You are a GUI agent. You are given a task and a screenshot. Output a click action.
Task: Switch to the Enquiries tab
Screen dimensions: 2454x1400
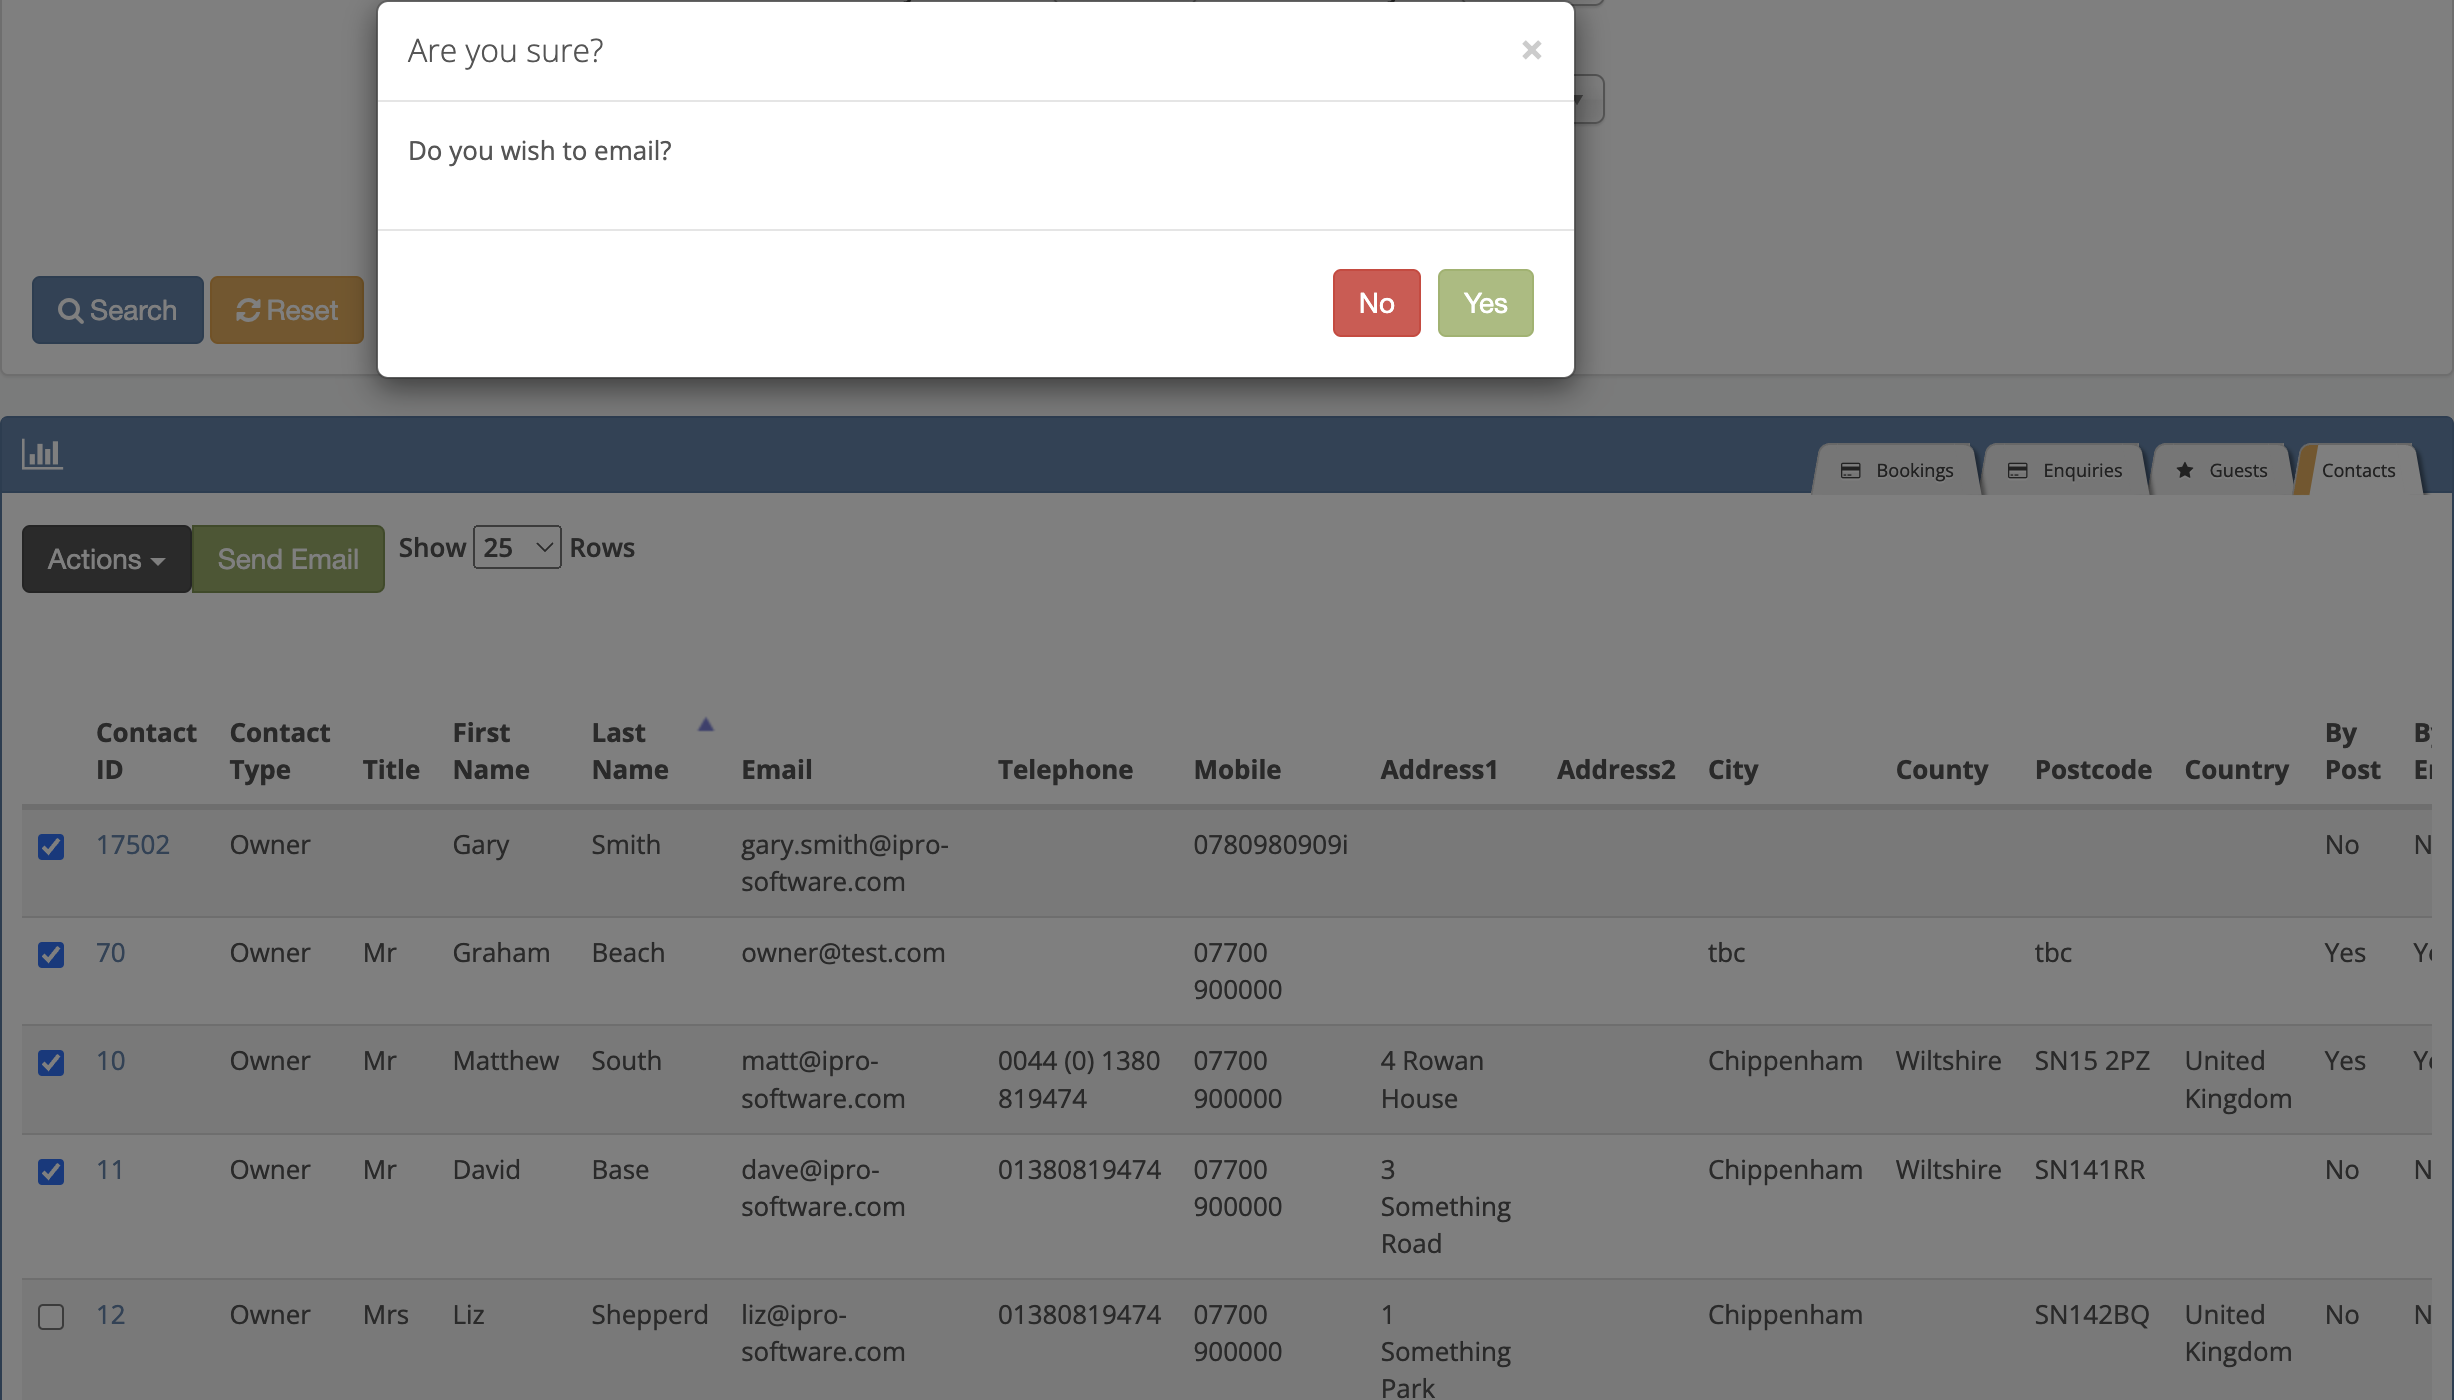click(2065, 470)
